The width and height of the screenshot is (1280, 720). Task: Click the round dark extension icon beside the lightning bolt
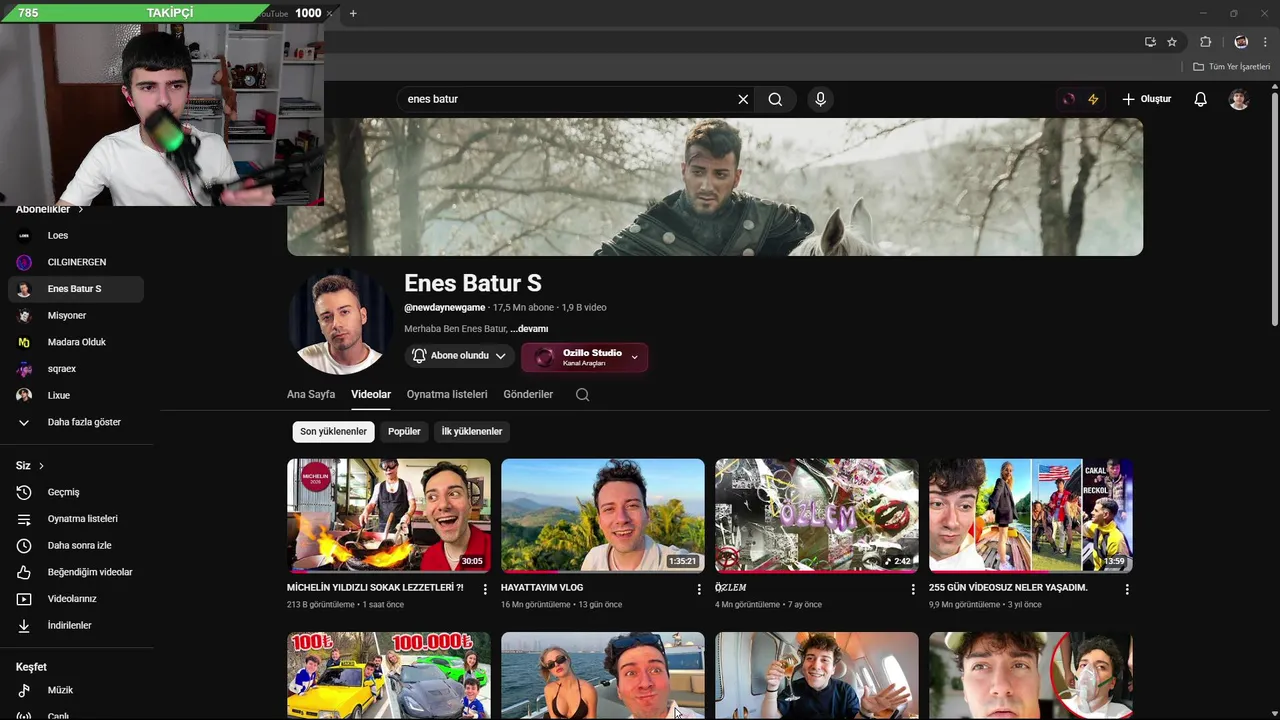[x=1069, y=99]
